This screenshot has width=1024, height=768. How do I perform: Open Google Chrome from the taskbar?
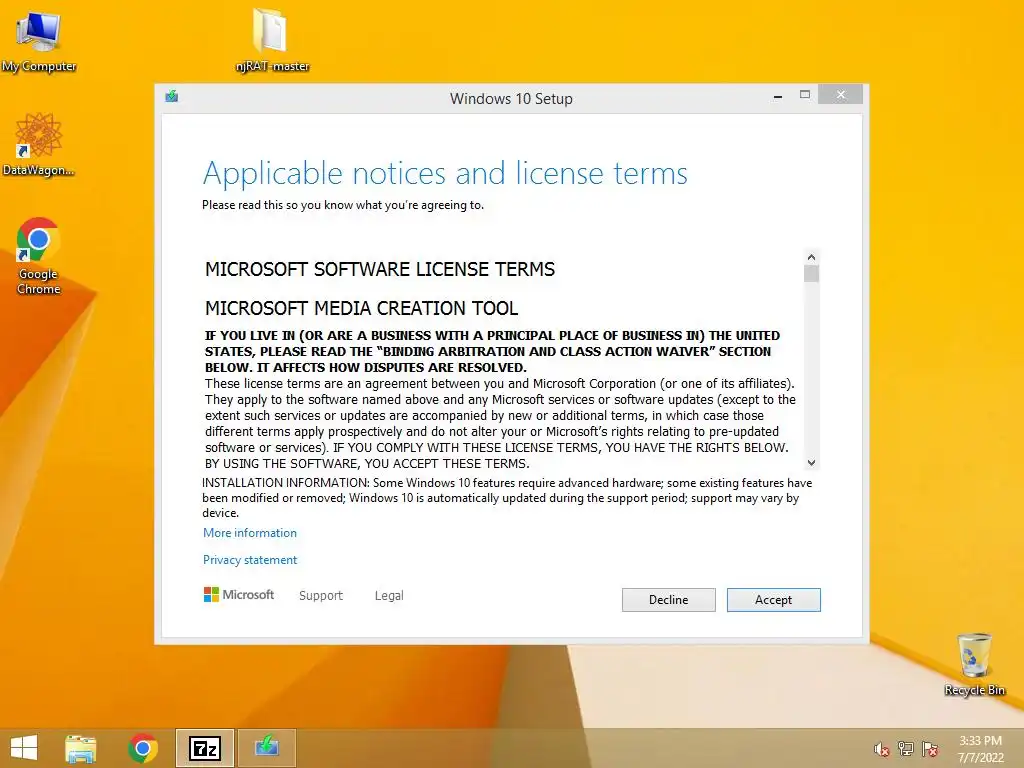click(x=143, y=748)
